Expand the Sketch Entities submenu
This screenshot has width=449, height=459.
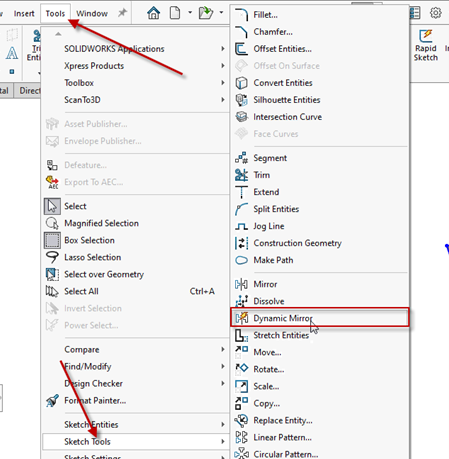coord(135,424)
